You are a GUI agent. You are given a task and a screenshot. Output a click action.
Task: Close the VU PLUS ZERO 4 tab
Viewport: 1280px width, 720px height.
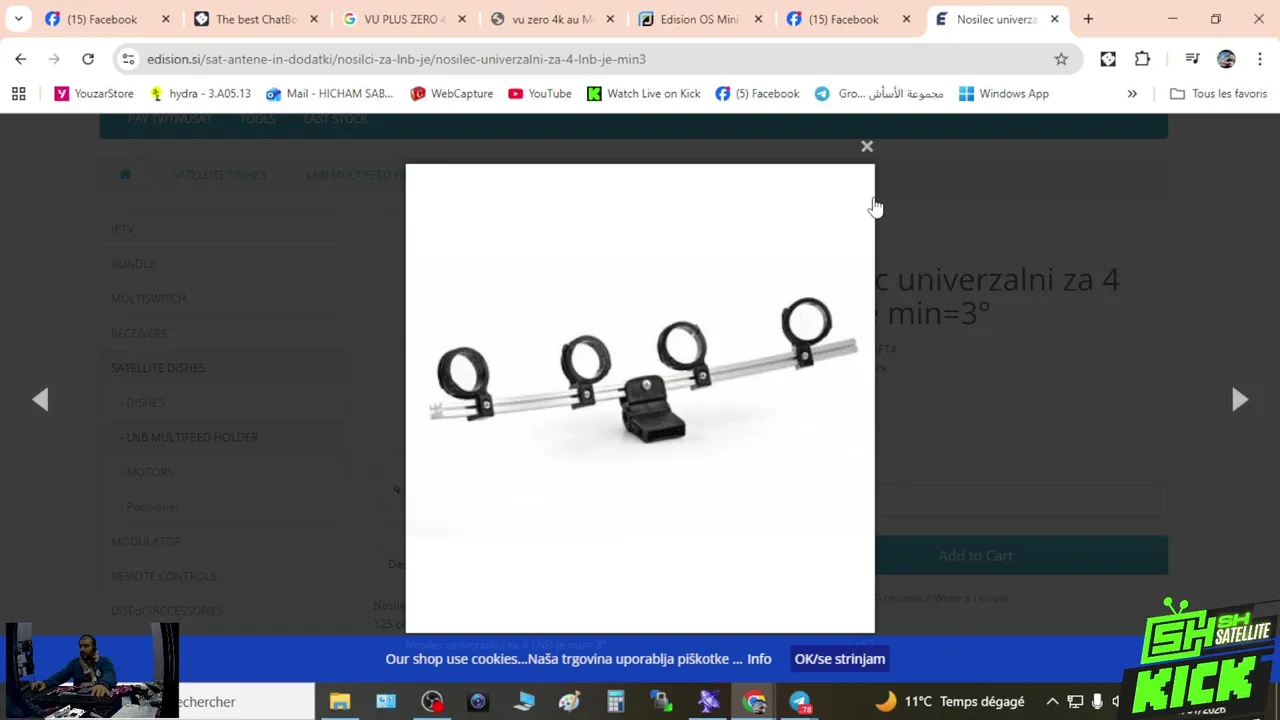462,19
